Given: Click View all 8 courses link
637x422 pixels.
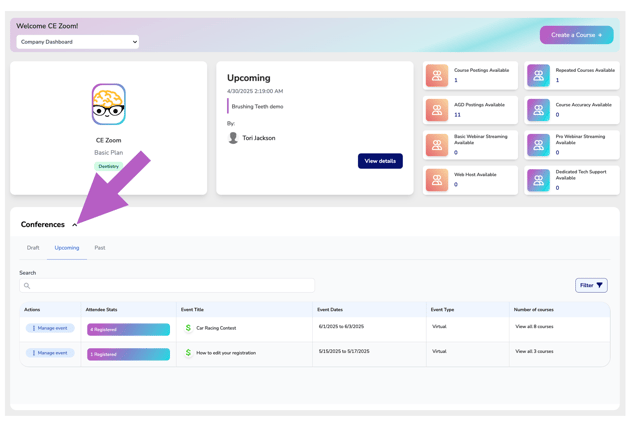Looking at the screenshot, I should click(x=534, y=327).
